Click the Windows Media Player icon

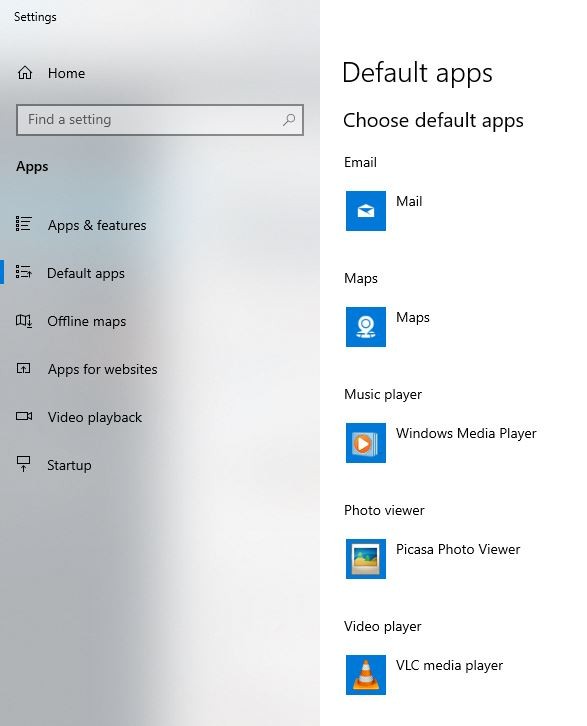366,443
